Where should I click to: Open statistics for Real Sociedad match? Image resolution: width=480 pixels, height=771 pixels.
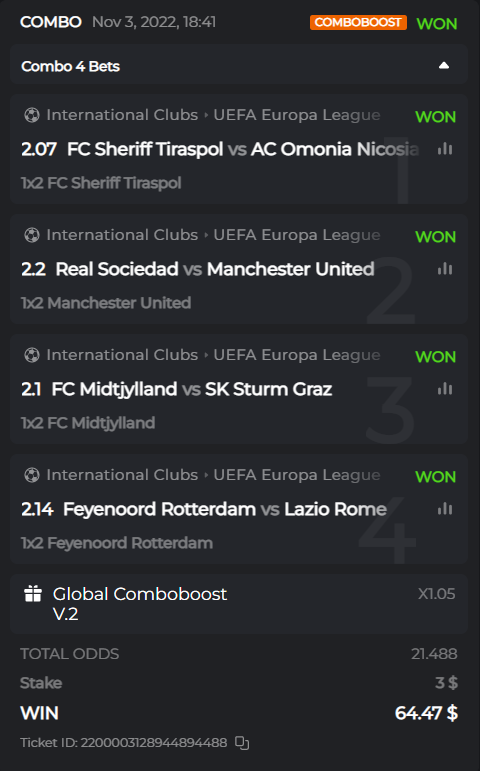tap(445, 268)
